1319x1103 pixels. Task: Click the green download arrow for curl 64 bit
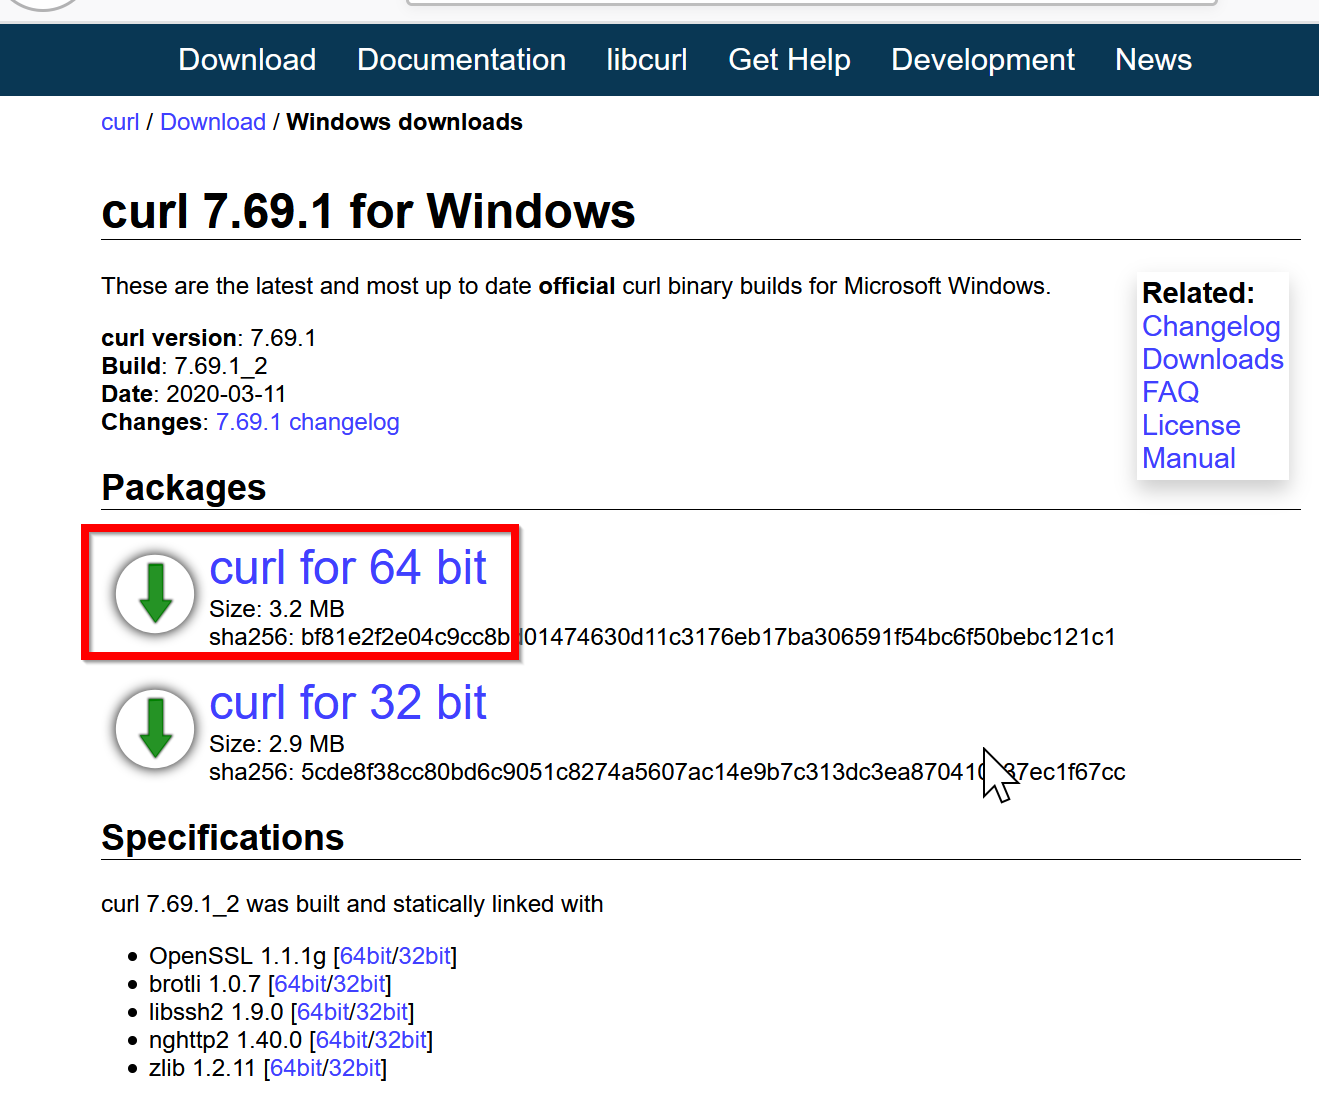(x=155, y=593)
